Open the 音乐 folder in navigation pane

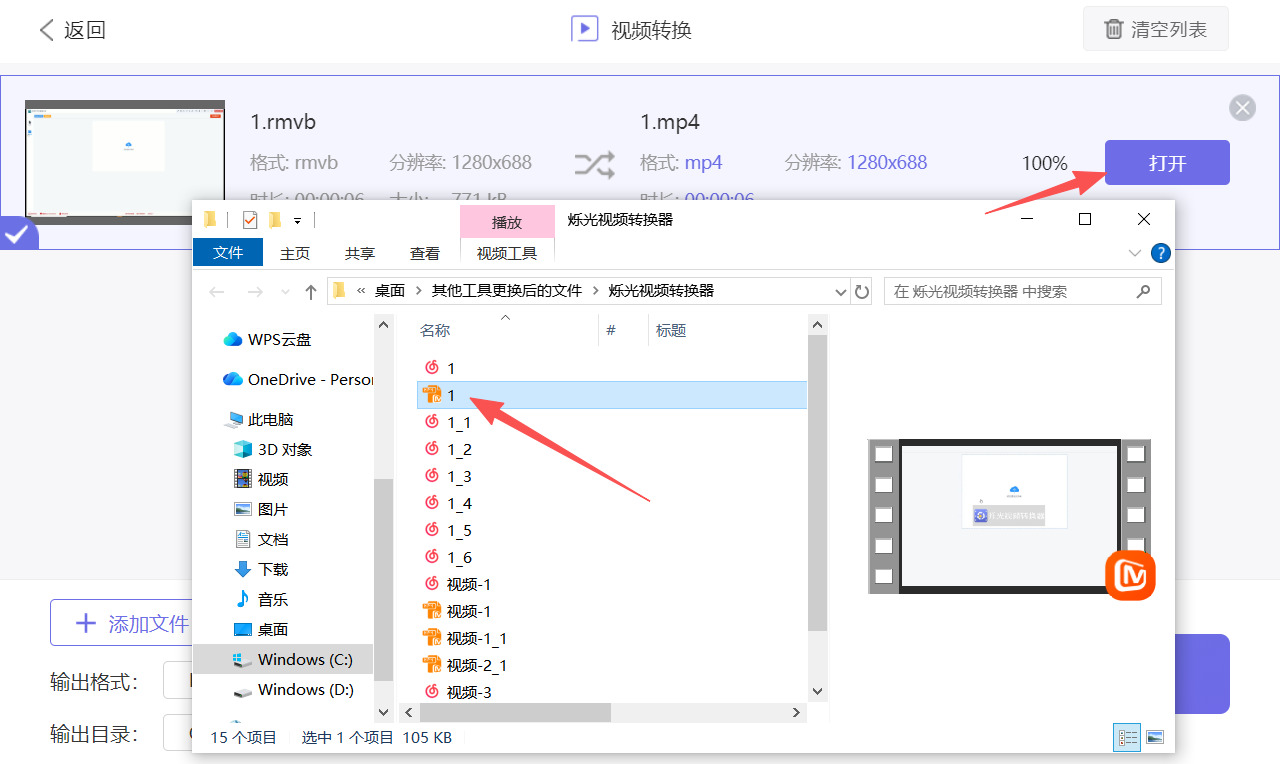pyautogui.click(x=261, y=599)
